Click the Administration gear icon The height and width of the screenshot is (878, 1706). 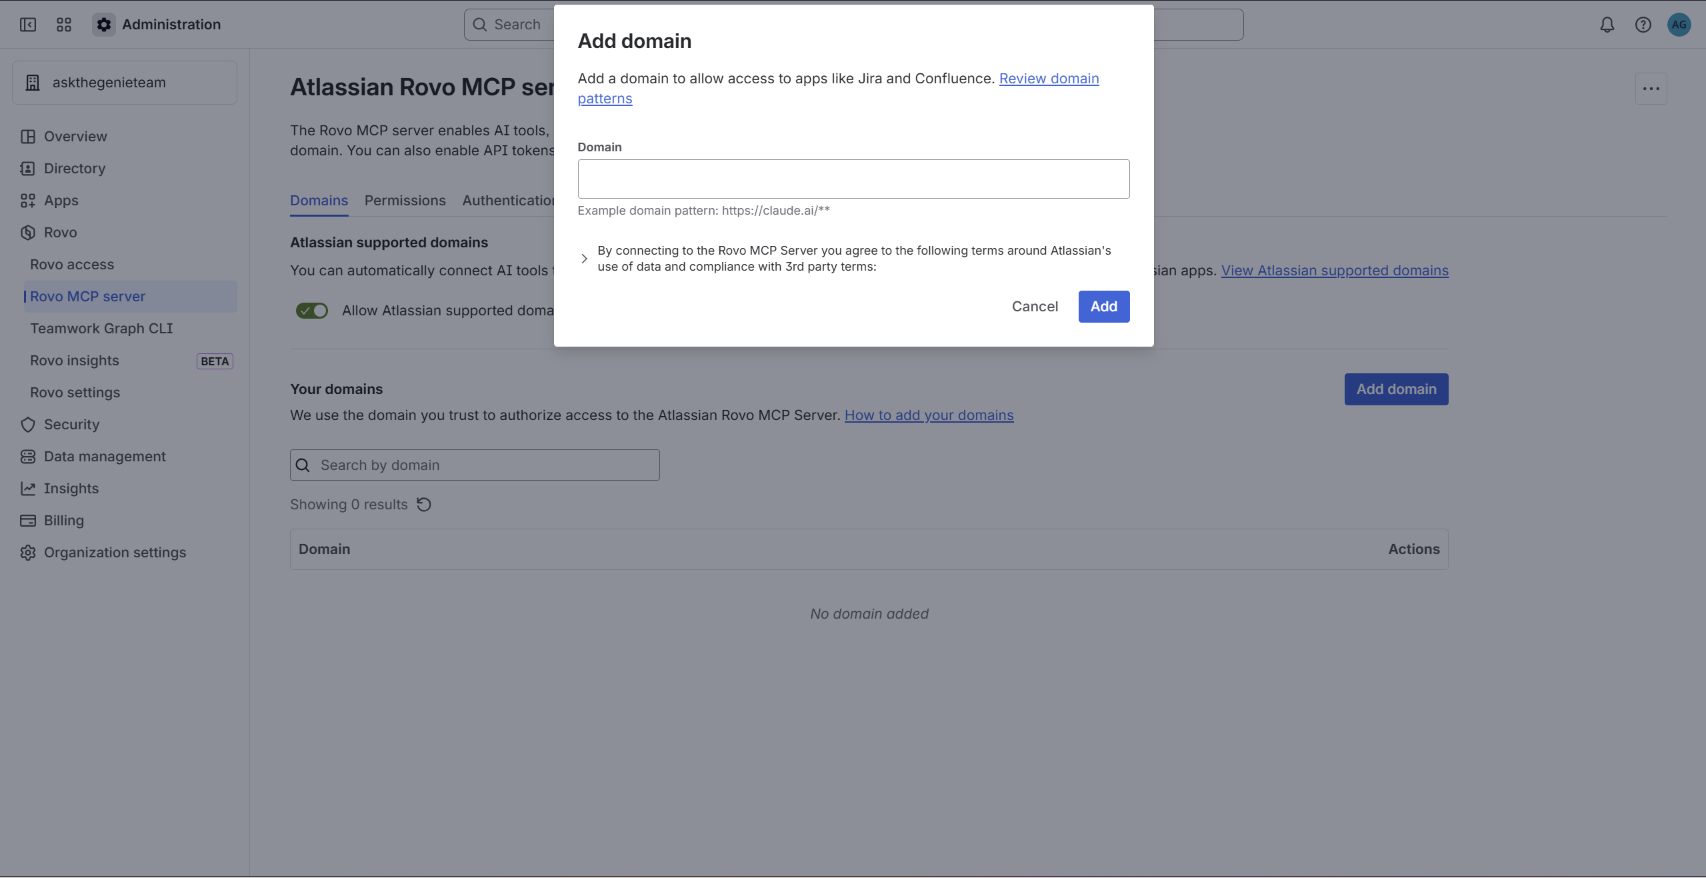click(x=104, y=25)
